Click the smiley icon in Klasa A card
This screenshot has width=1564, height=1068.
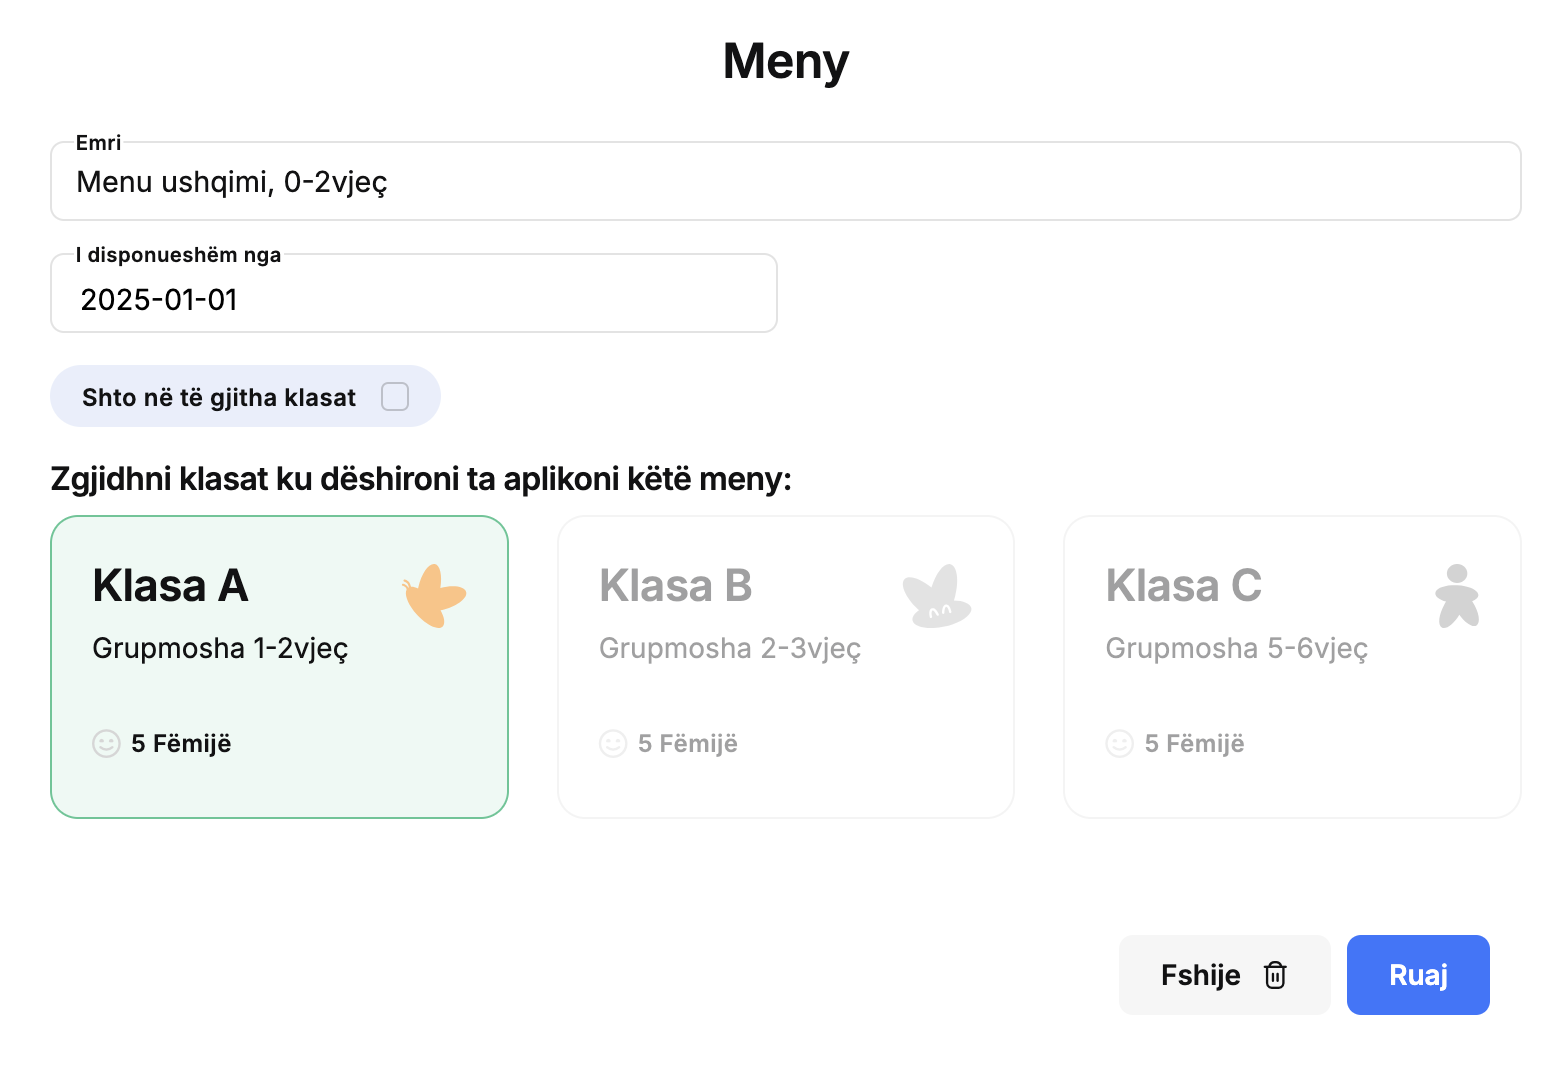coord(106,743)
